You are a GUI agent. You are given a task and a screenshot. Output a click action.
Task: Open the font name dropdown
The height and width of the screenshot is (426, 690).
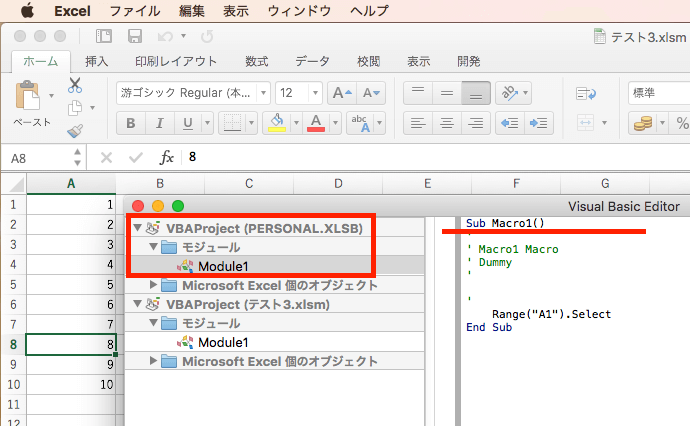point(263,93)
